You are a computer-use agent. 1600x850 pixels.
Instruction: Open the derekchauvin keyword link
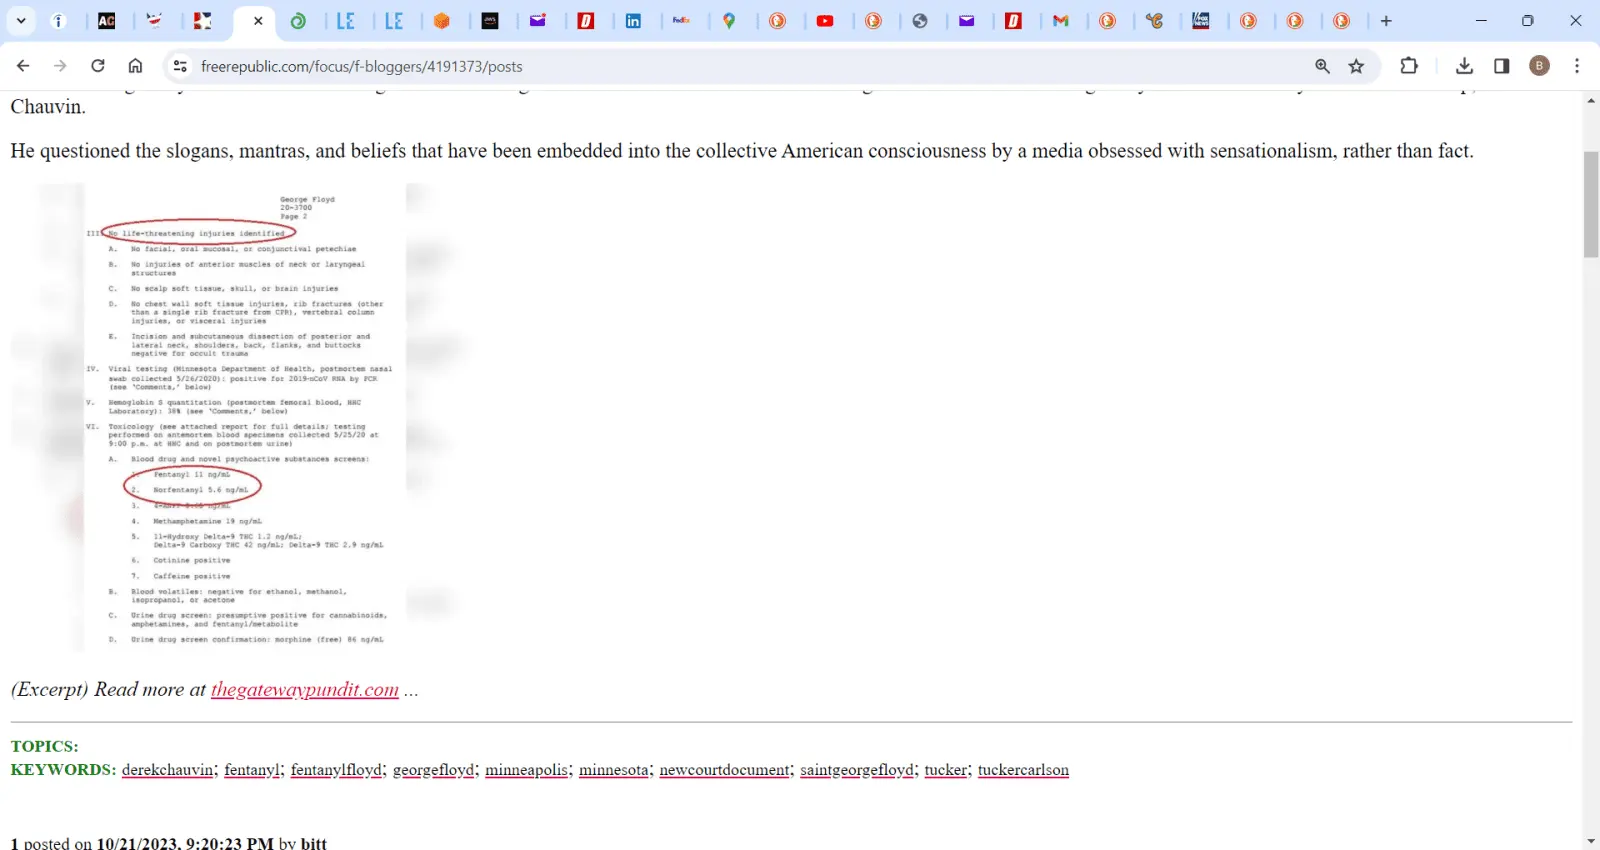point(168,770)
